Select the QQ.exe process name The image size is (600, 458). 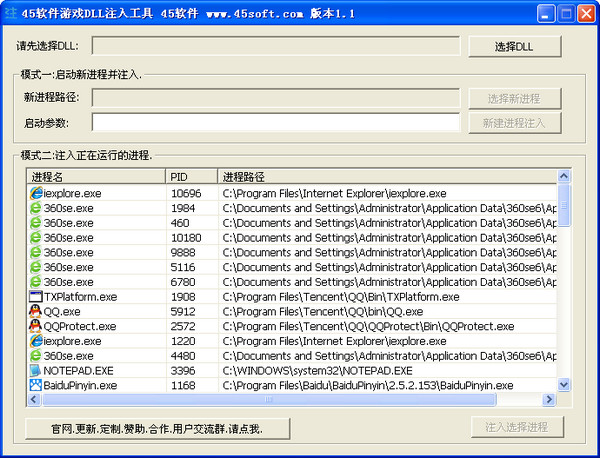[62, 311]
